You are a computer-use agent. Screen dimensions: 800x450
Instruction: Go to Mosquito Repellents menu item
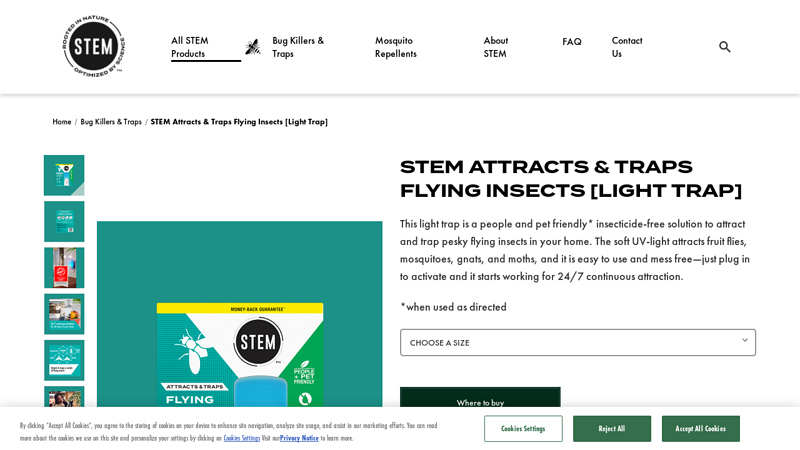(396, 47)
